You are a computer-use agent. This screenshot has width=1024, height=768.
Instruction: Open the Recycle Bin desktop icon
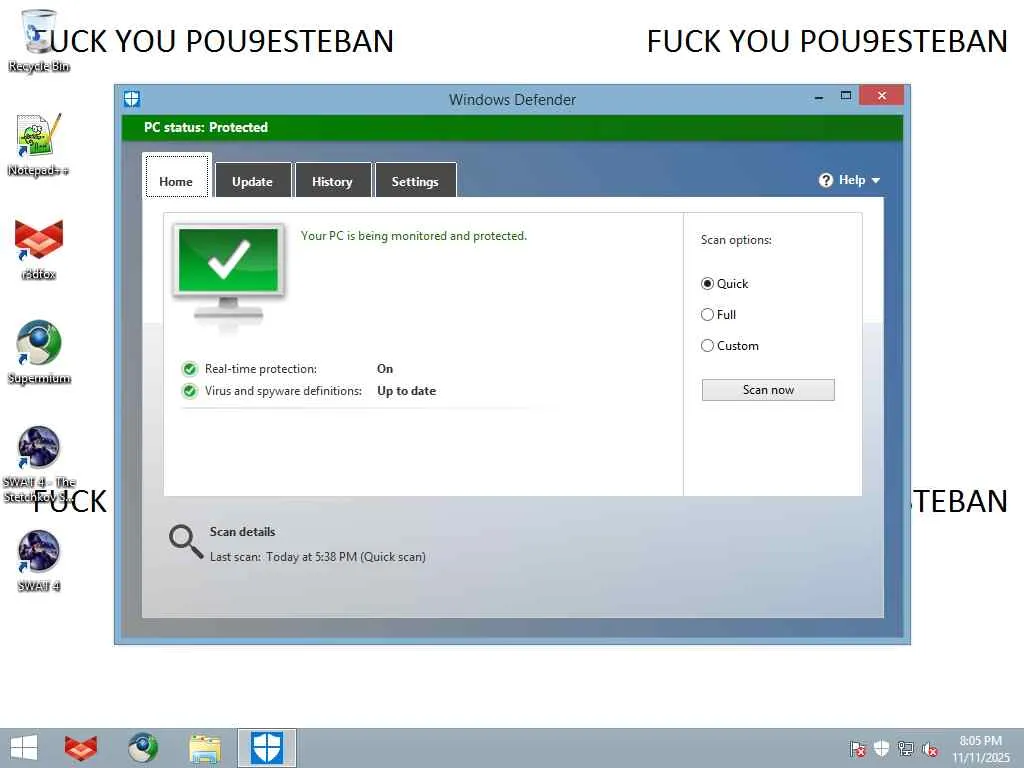(39, 40)
